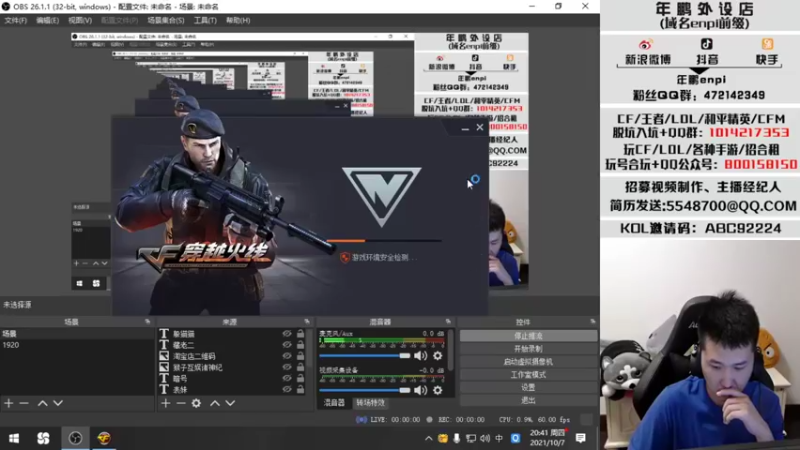Close the CrossFire launcher in preview
Image resolution: width=800 pixels, height=450 pixels.
tap(480, 128)
